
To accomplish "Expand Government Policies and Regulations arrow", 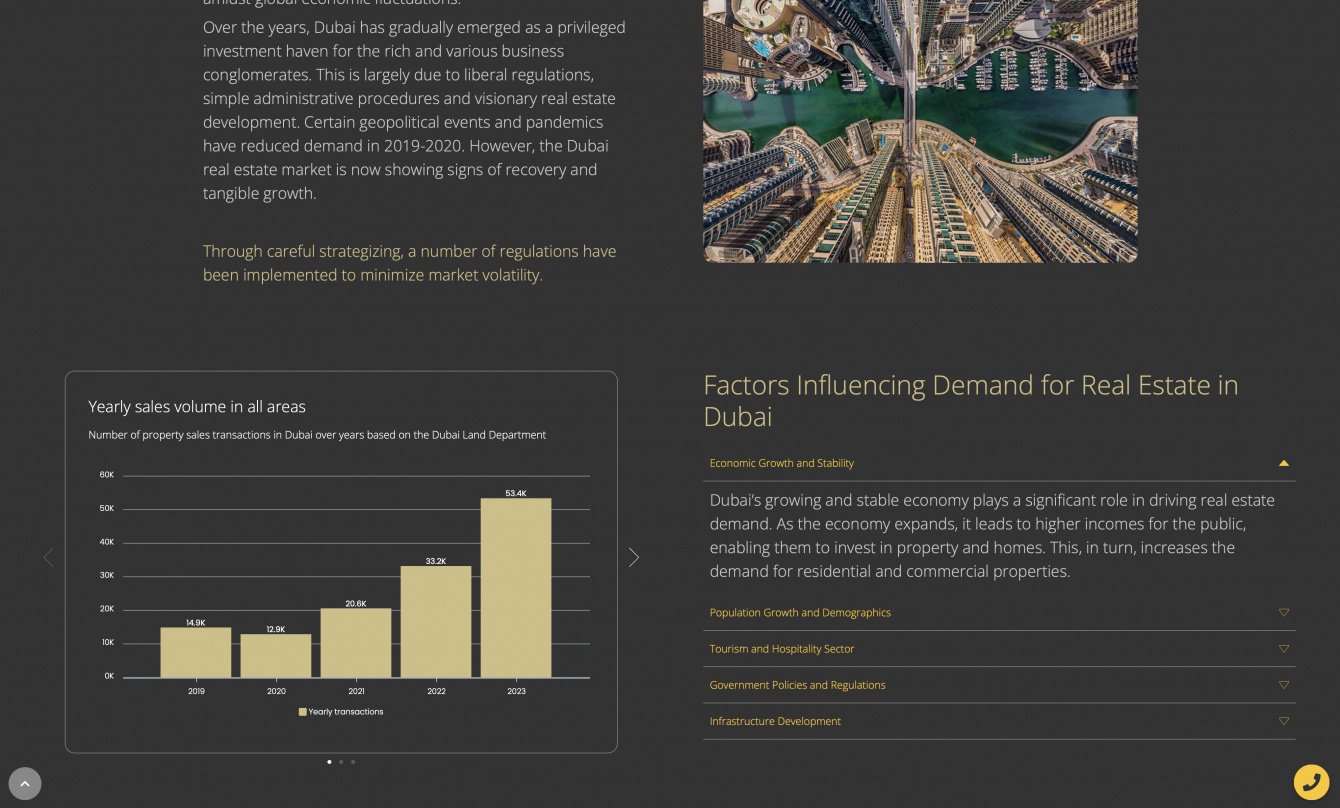I will (x=1284, y=685).
